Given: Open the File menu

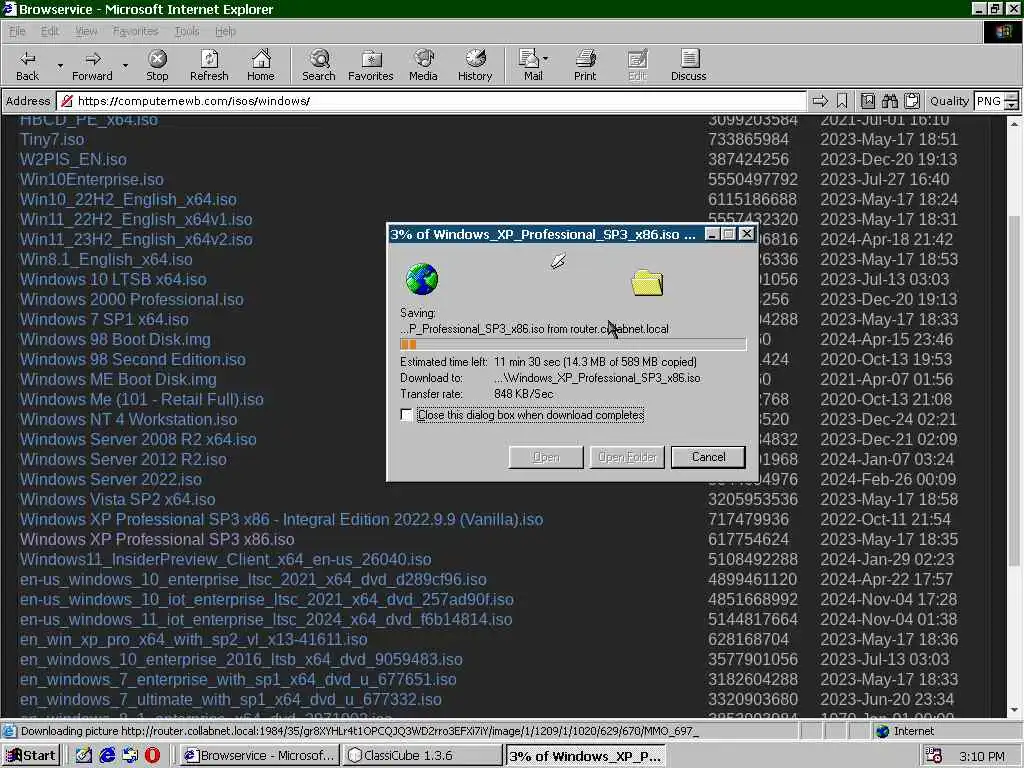Looking at the screenshot, I should click(x=17, y=31).
